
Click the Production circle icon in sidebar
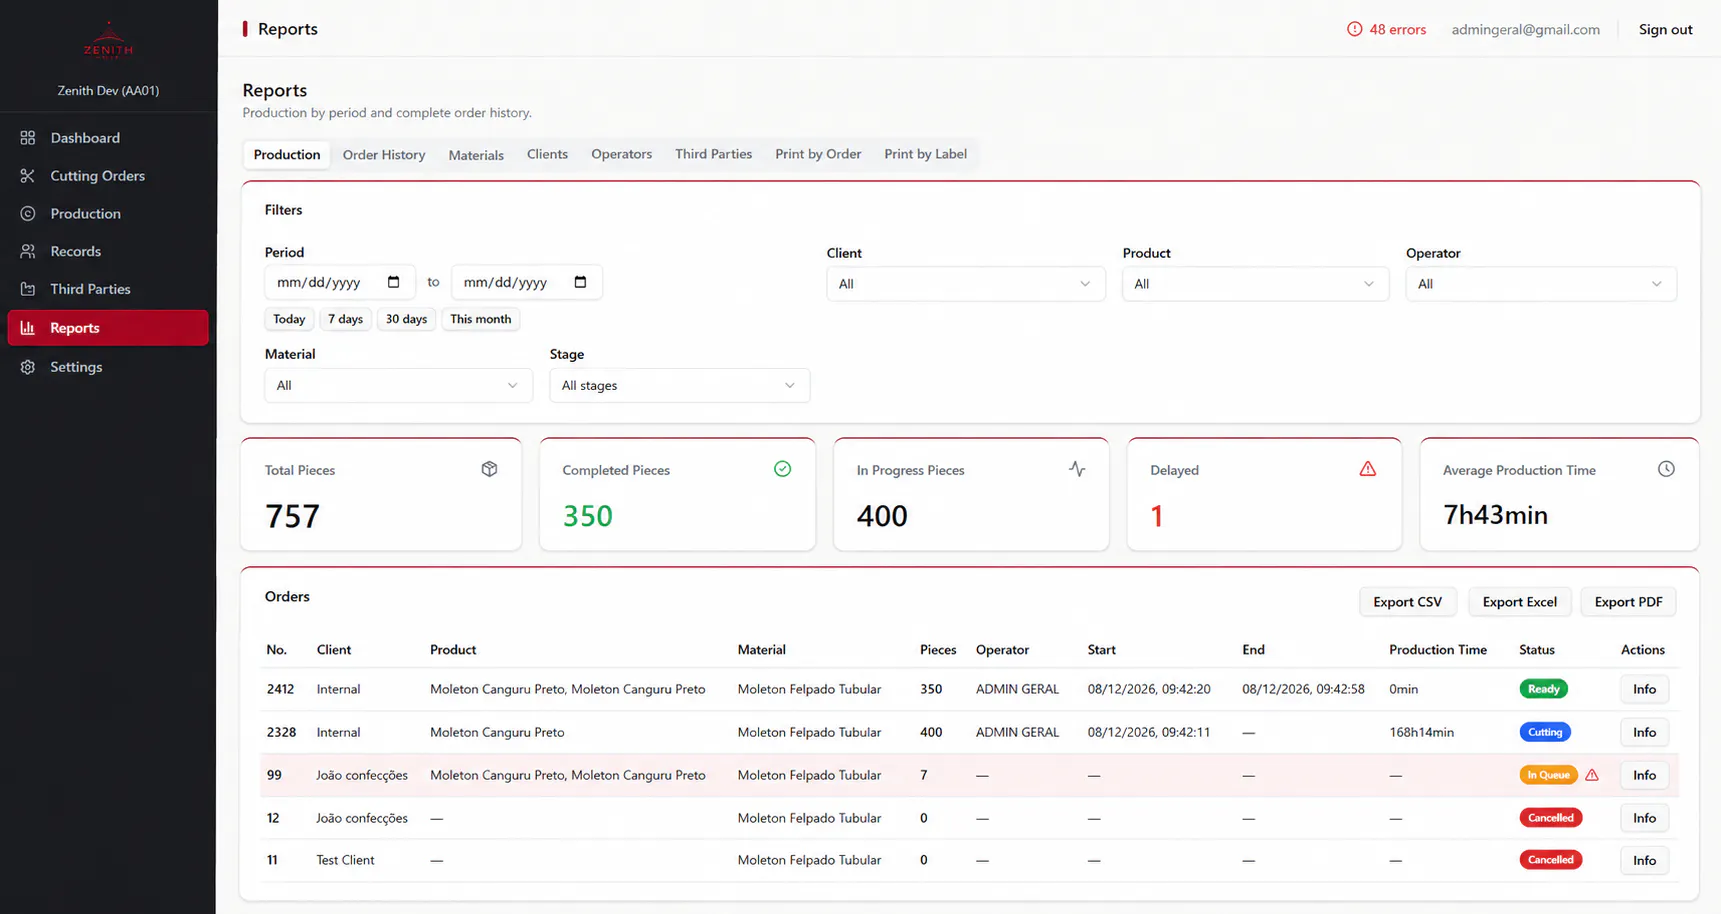(x=28, y=214)
